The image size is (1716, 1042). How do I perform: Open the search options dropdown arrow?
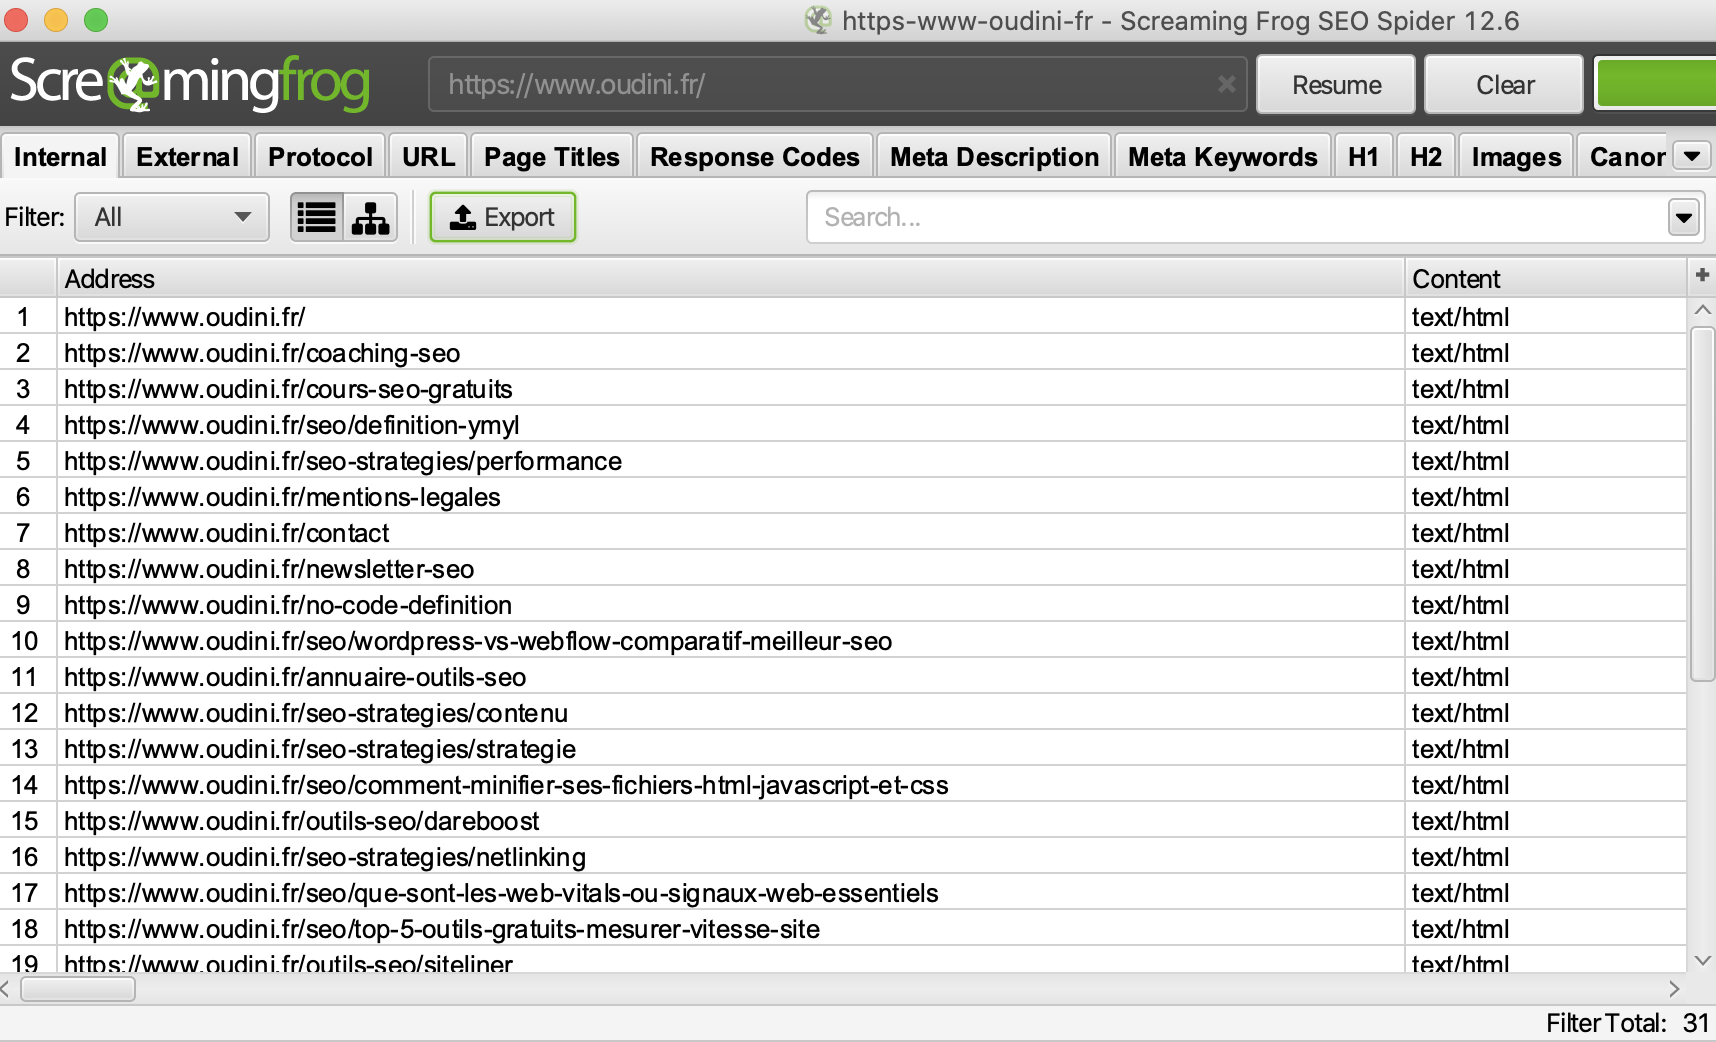tap(1684, 217)
